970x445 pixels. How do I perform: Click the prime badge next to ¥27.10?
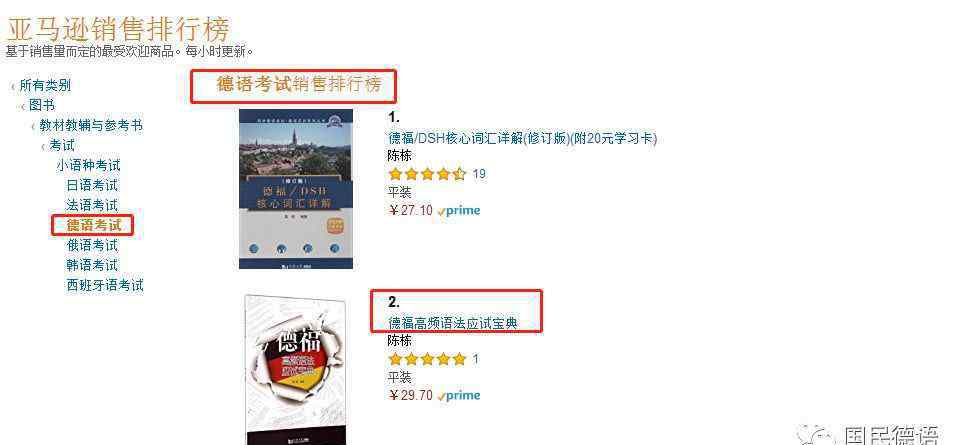[x=459, y=210]
